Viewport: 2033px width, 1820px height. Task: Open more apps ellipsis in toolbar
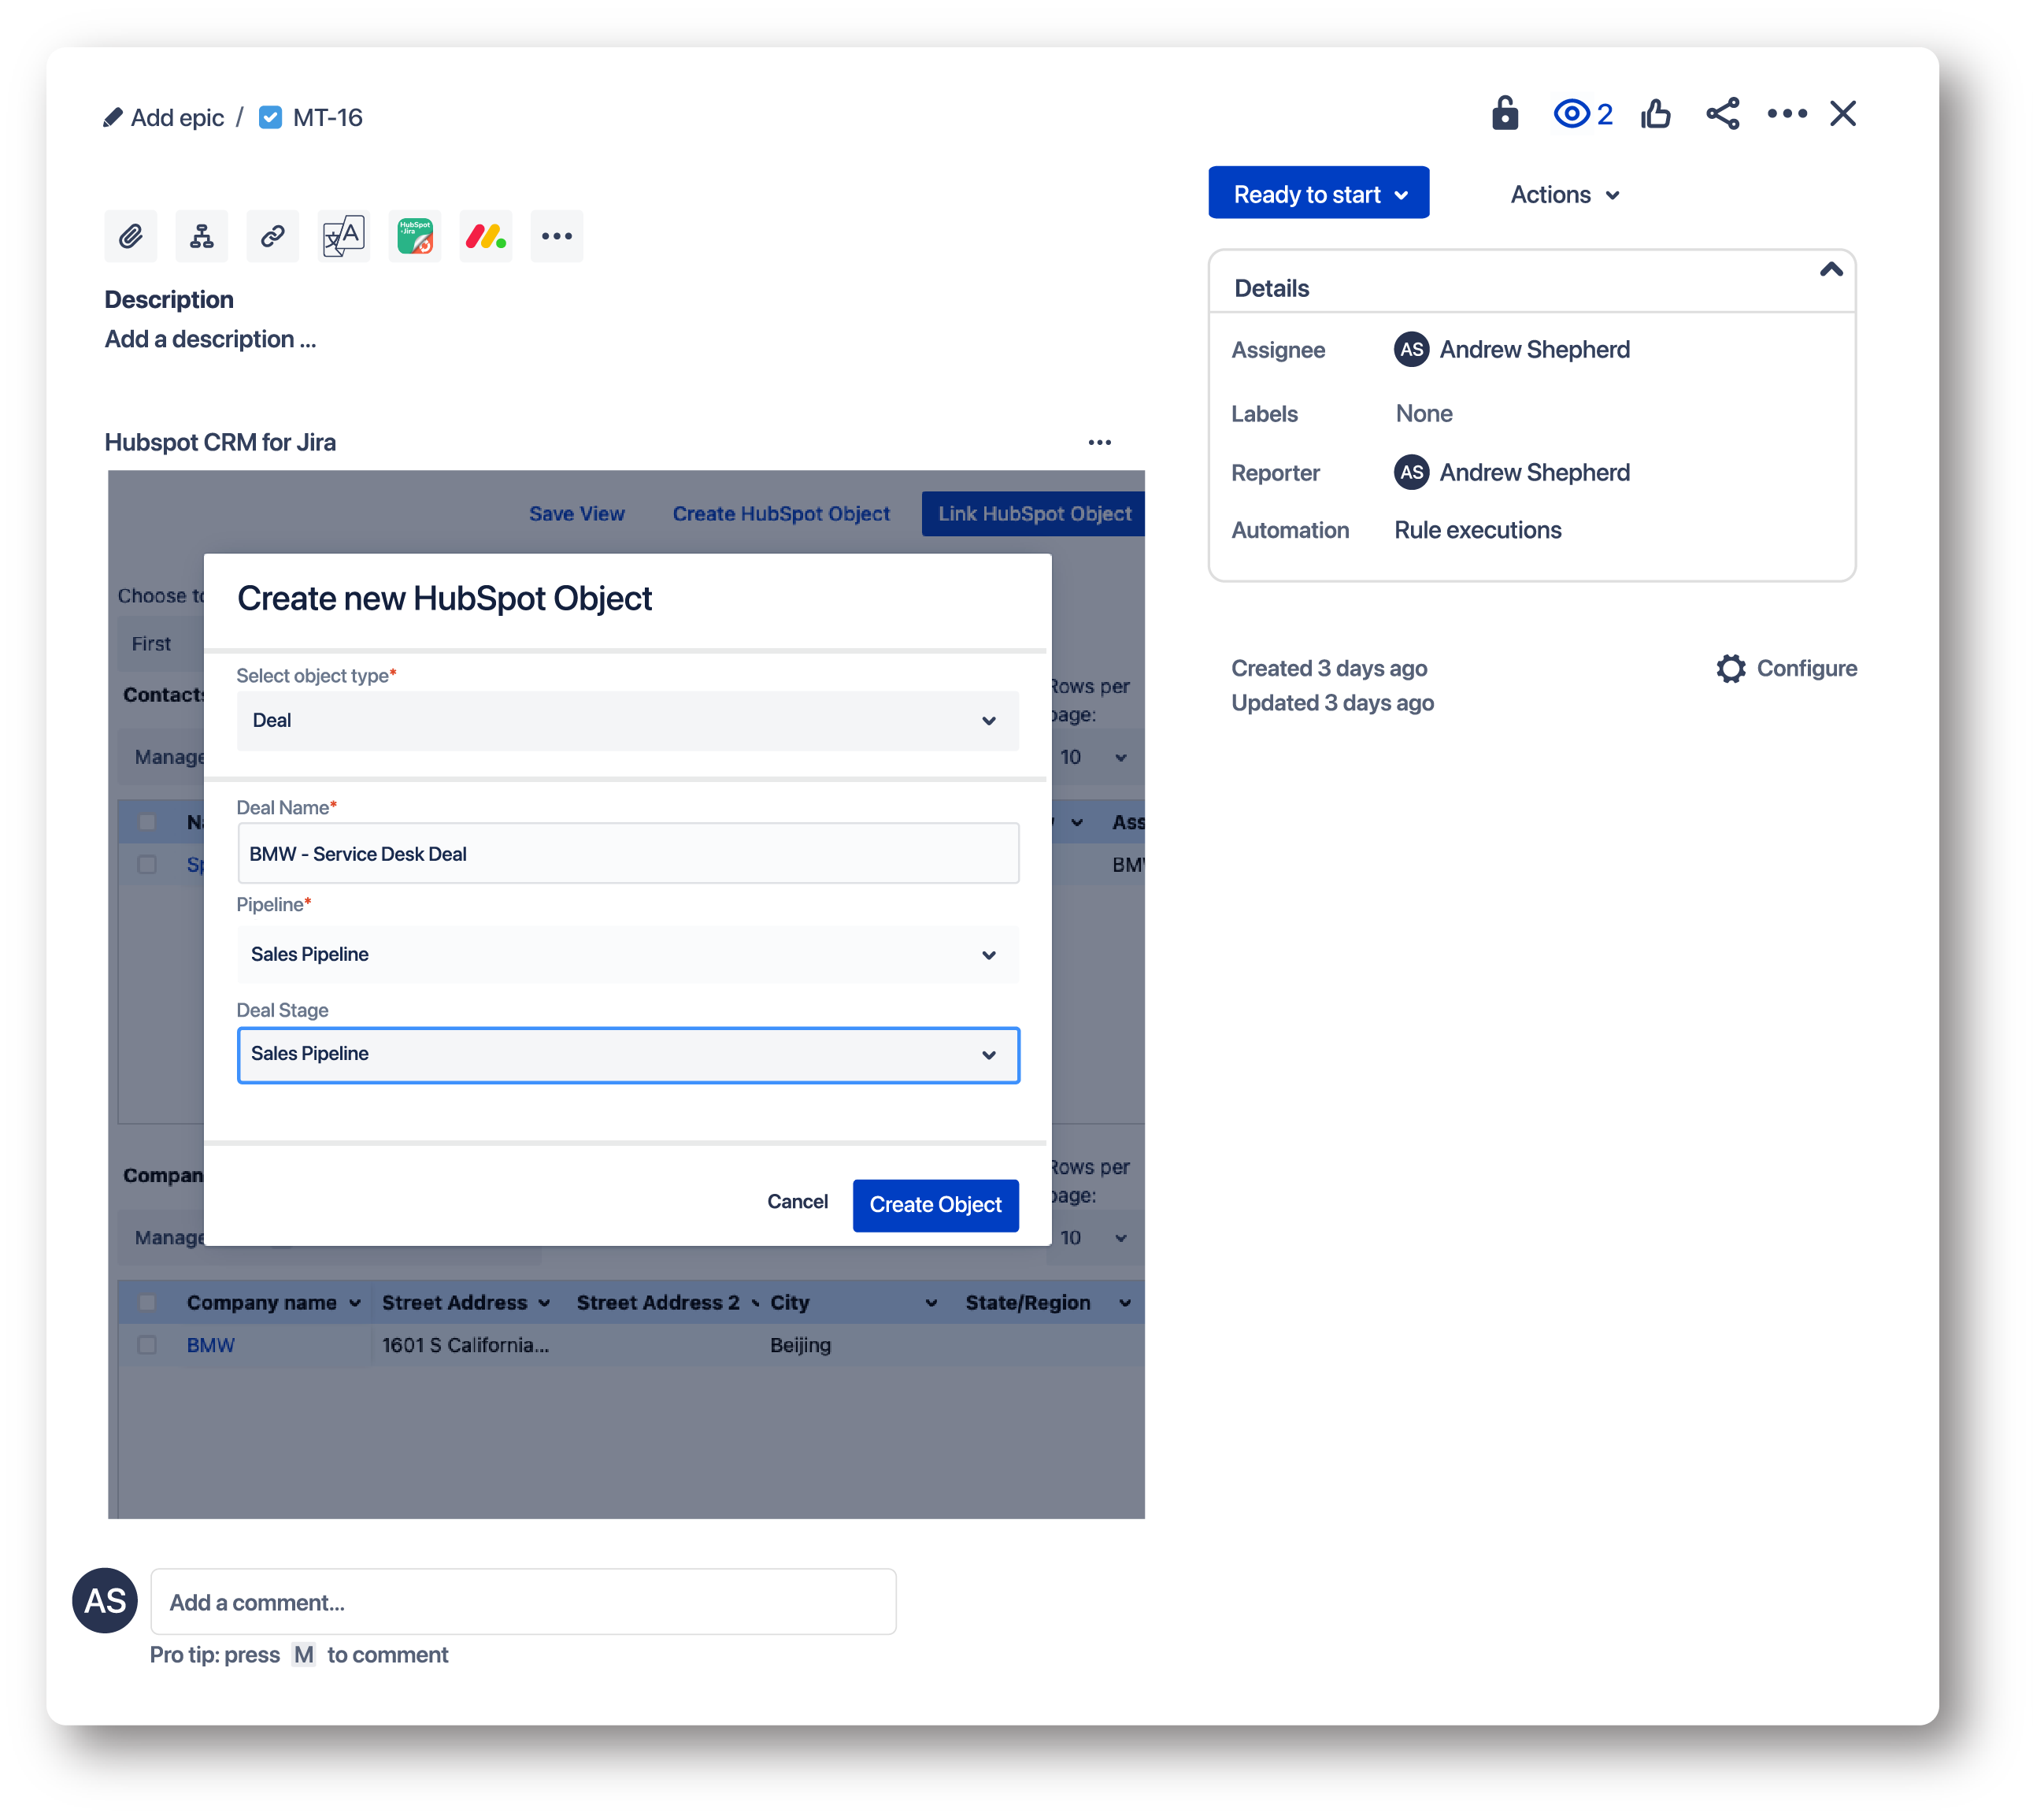557,237
